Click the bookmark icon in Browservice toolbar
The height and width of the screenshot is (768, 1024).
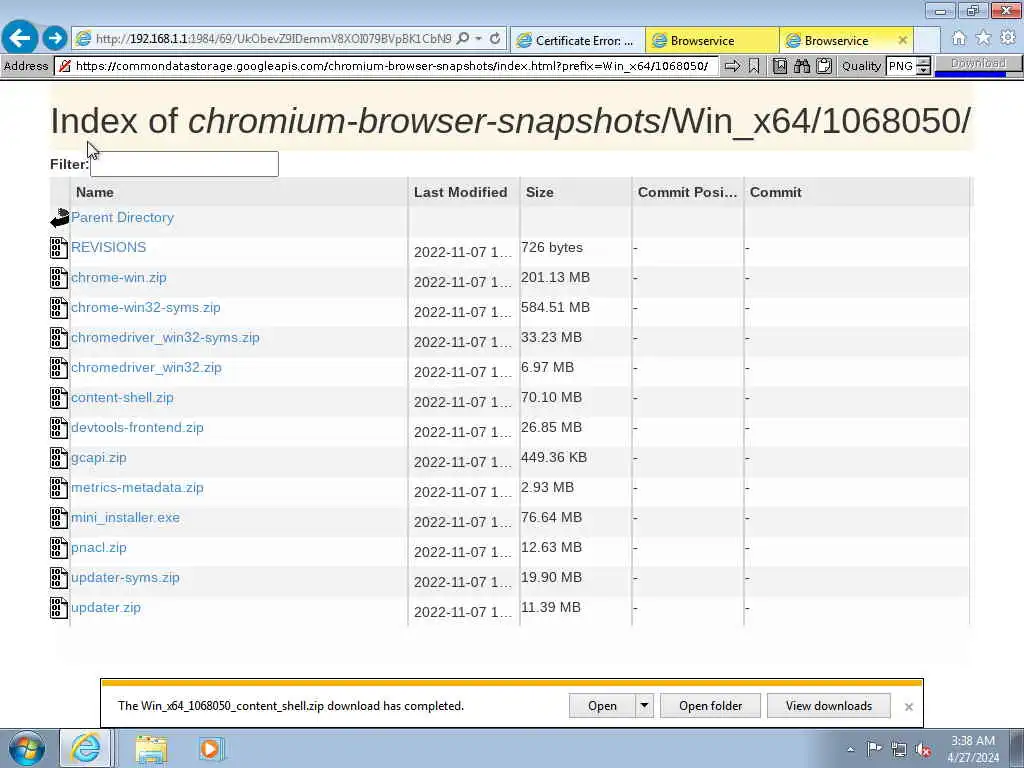[x=754, y=66]
